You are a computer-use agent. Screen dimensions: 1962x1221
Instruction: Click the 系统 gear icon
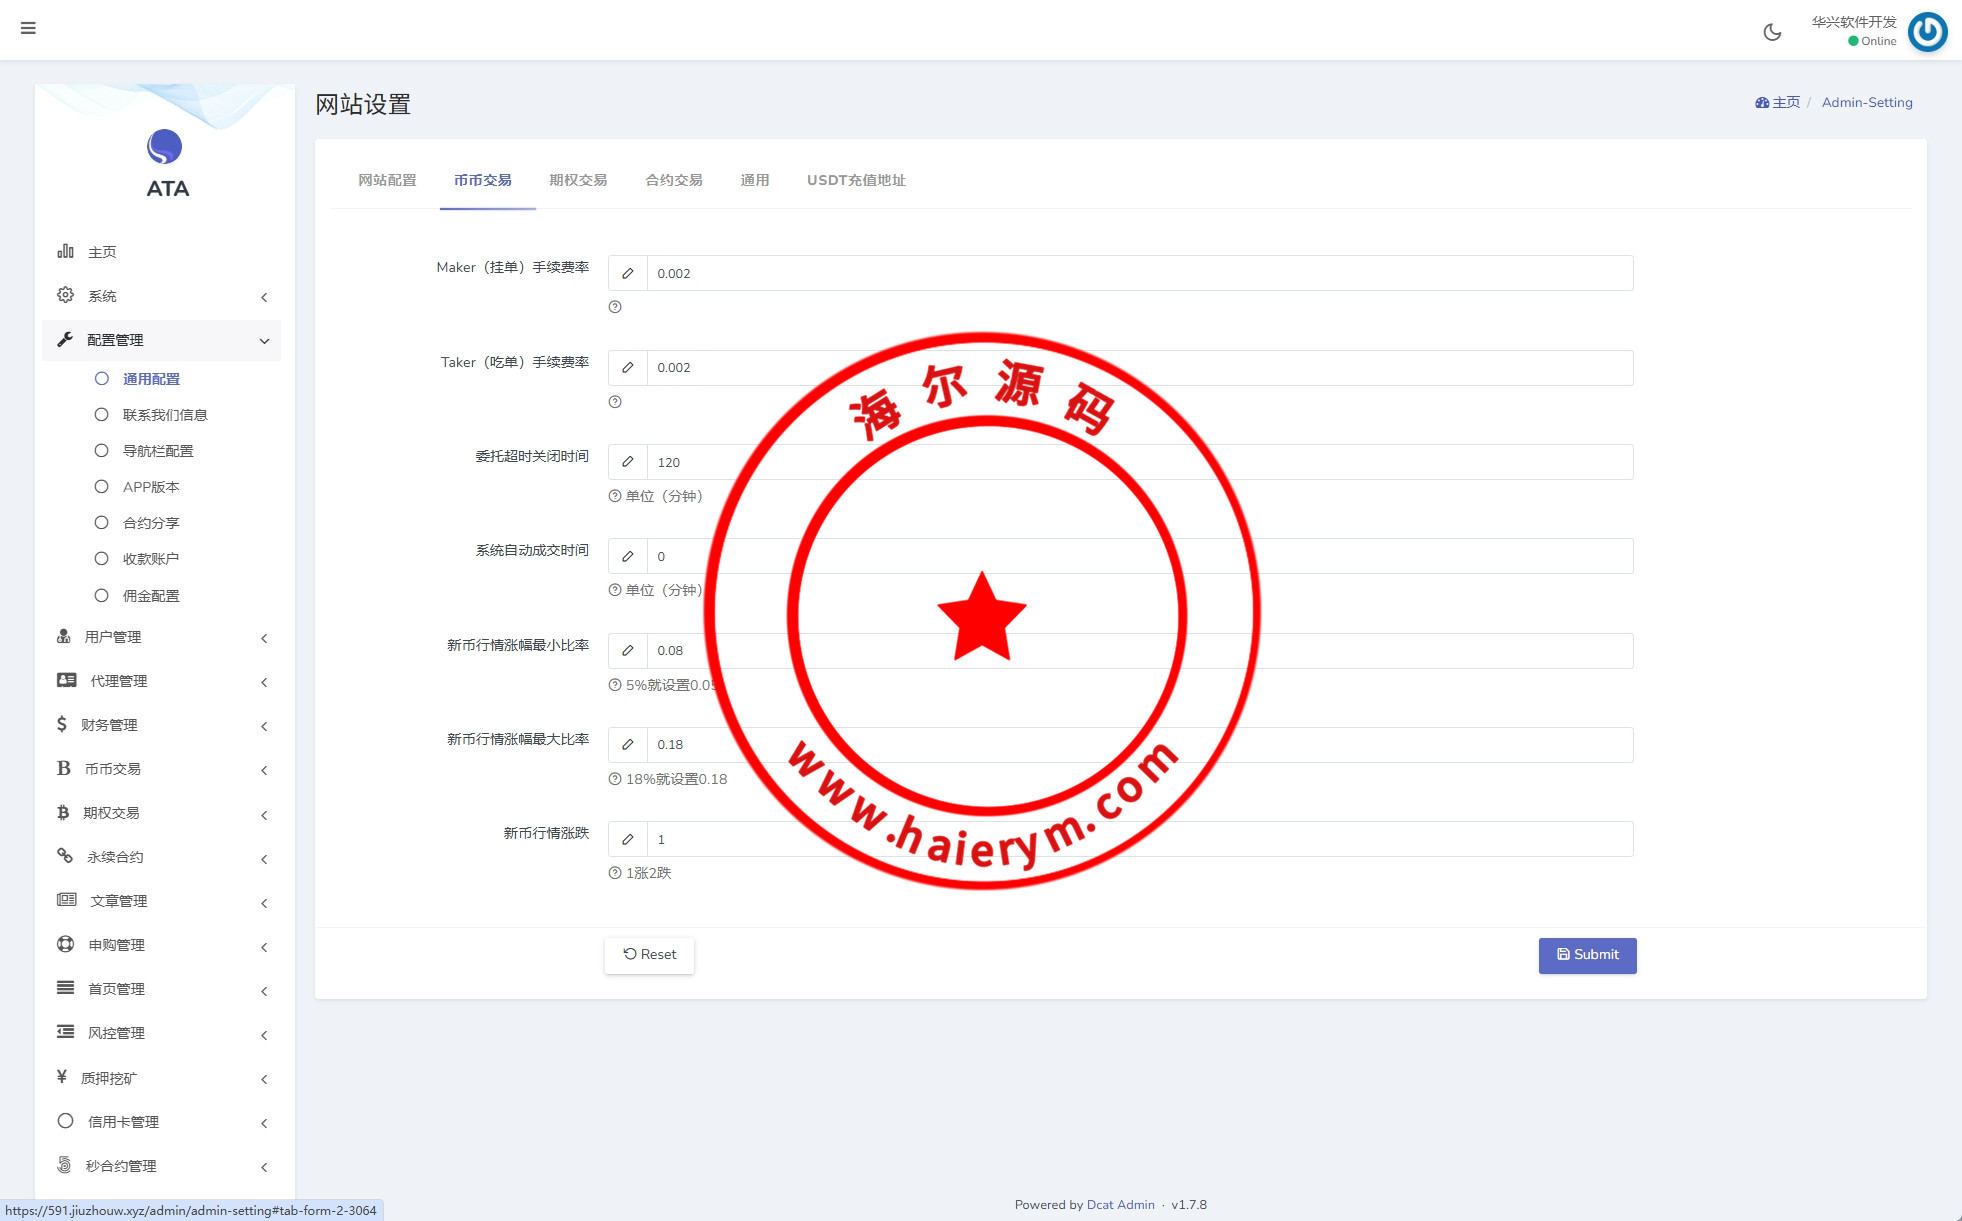coord(66,295)
